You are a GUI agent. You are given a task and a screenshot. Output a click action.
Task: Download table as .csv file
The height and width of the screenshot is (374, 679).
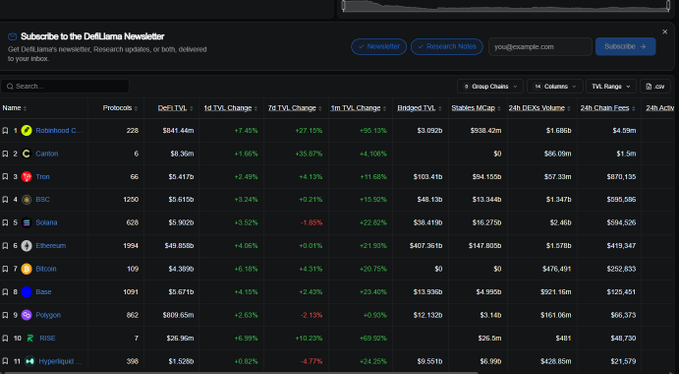[x=655, y=87]
